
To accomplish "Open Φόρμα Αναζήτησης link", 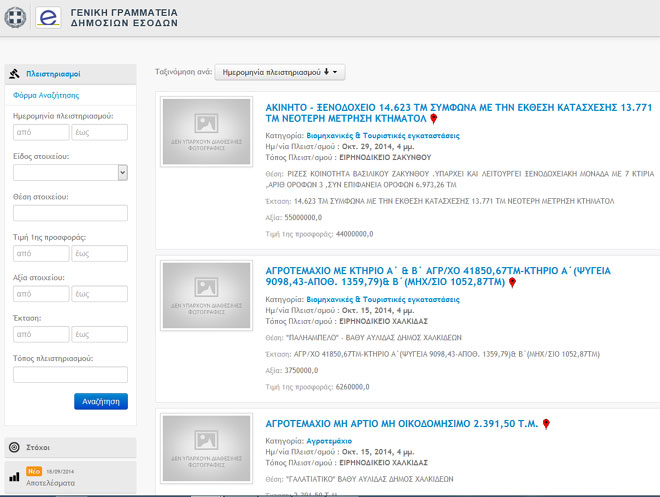I will pyautogui.click(x=46, y=95).
